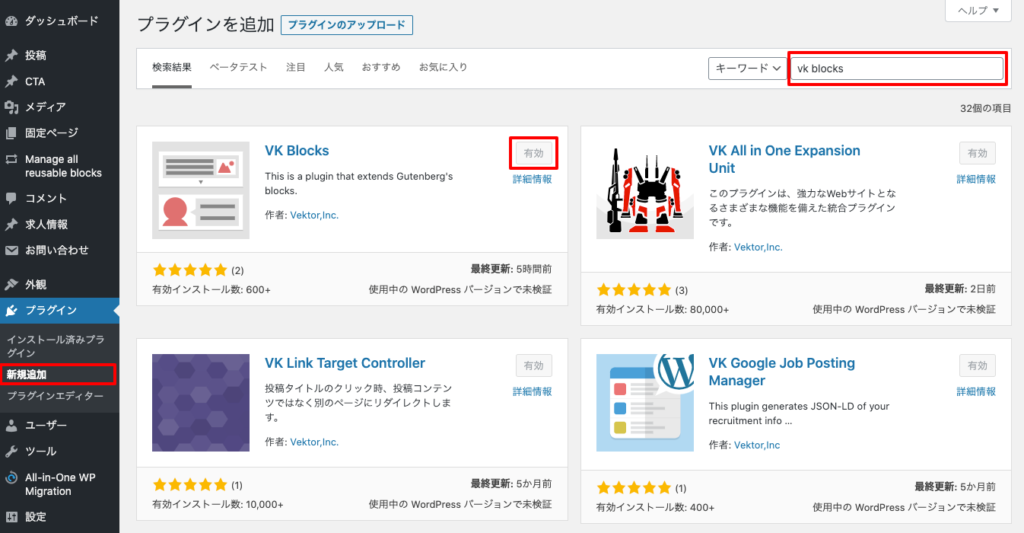
Task: Click the pin icon beside 求人情報
Action: [x=11, y=225]
